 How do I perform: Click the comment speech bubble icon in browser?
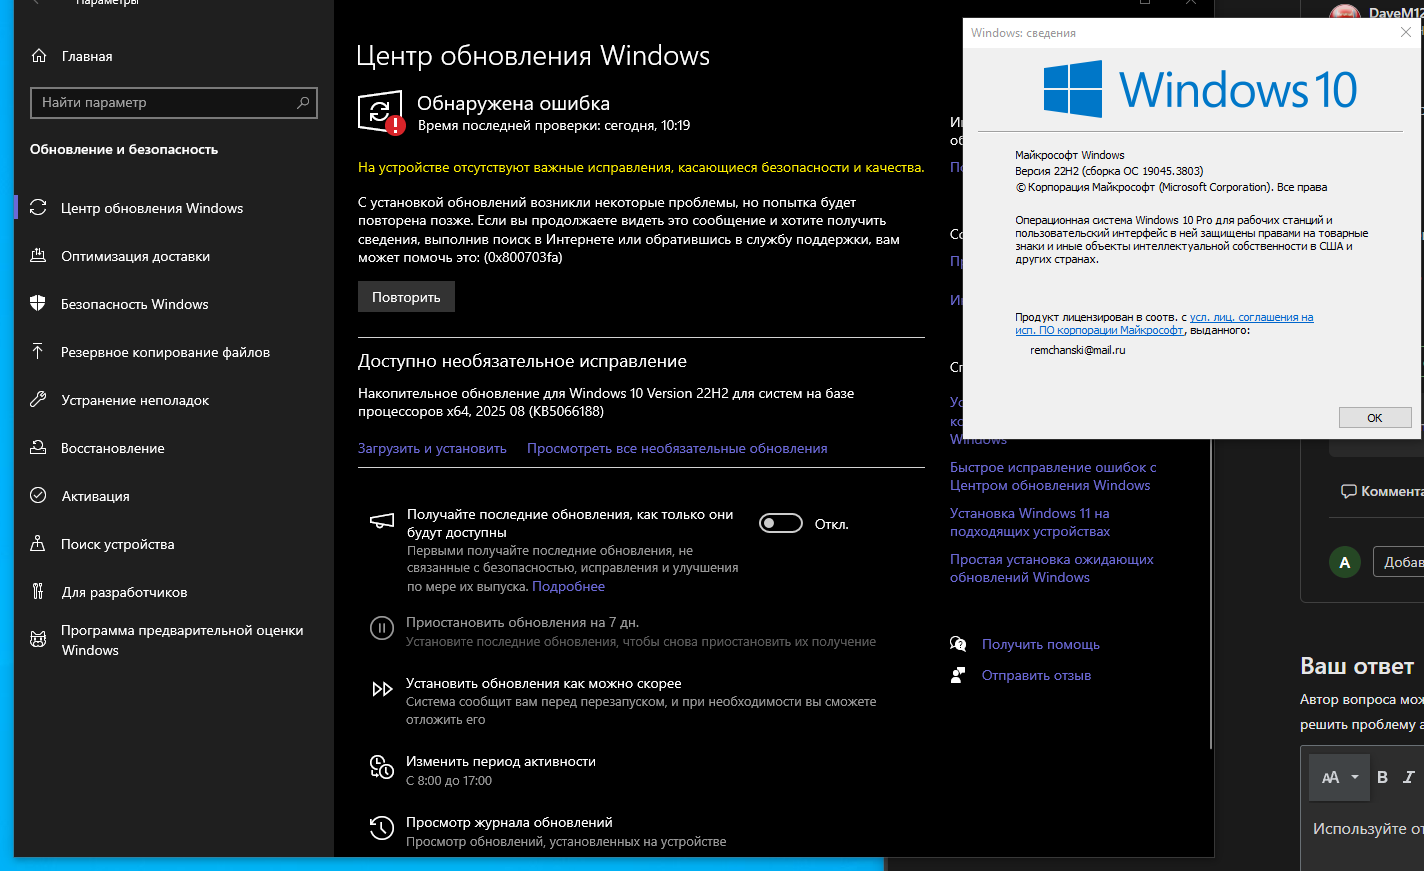1348,491
